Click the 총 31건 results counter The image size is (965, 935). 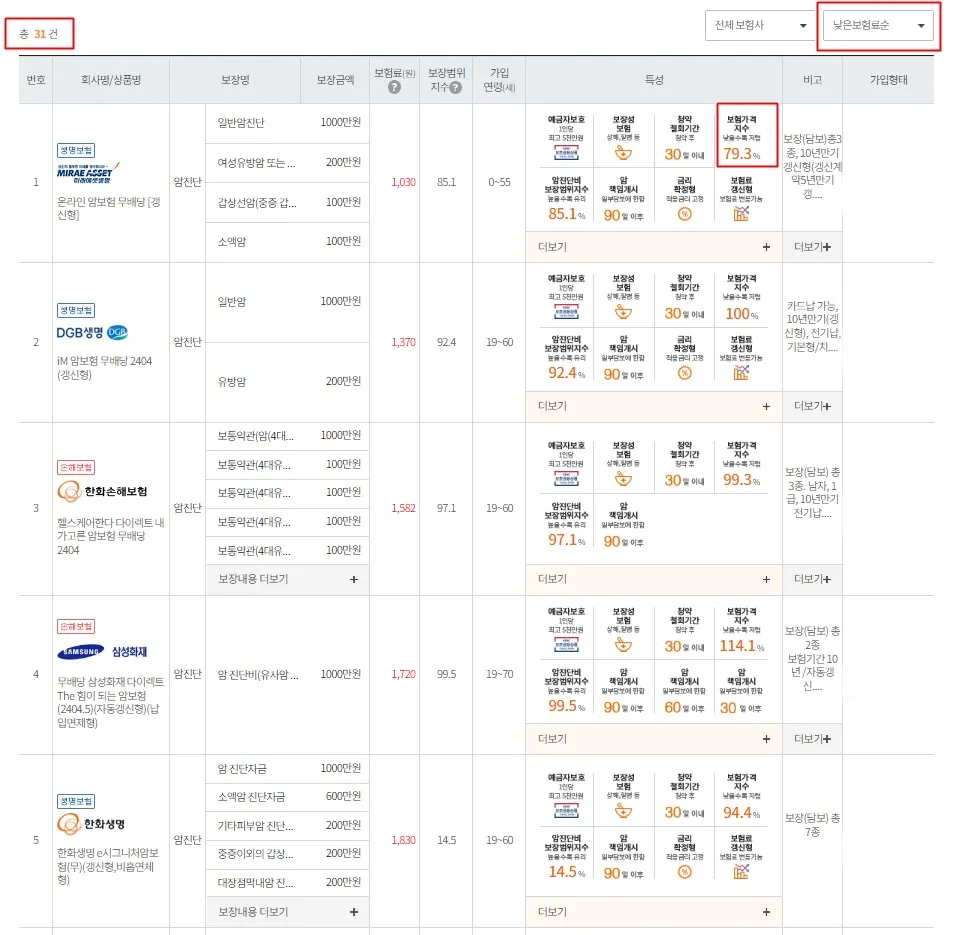coord(38,32)
